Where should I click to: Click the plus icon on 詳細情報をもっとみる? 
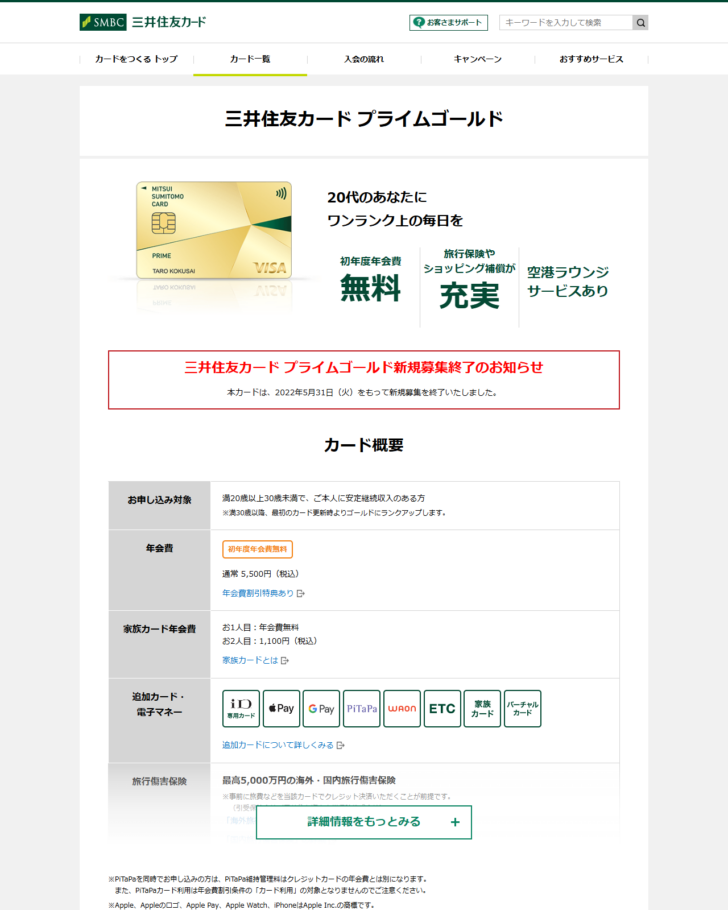click(455, 822)
